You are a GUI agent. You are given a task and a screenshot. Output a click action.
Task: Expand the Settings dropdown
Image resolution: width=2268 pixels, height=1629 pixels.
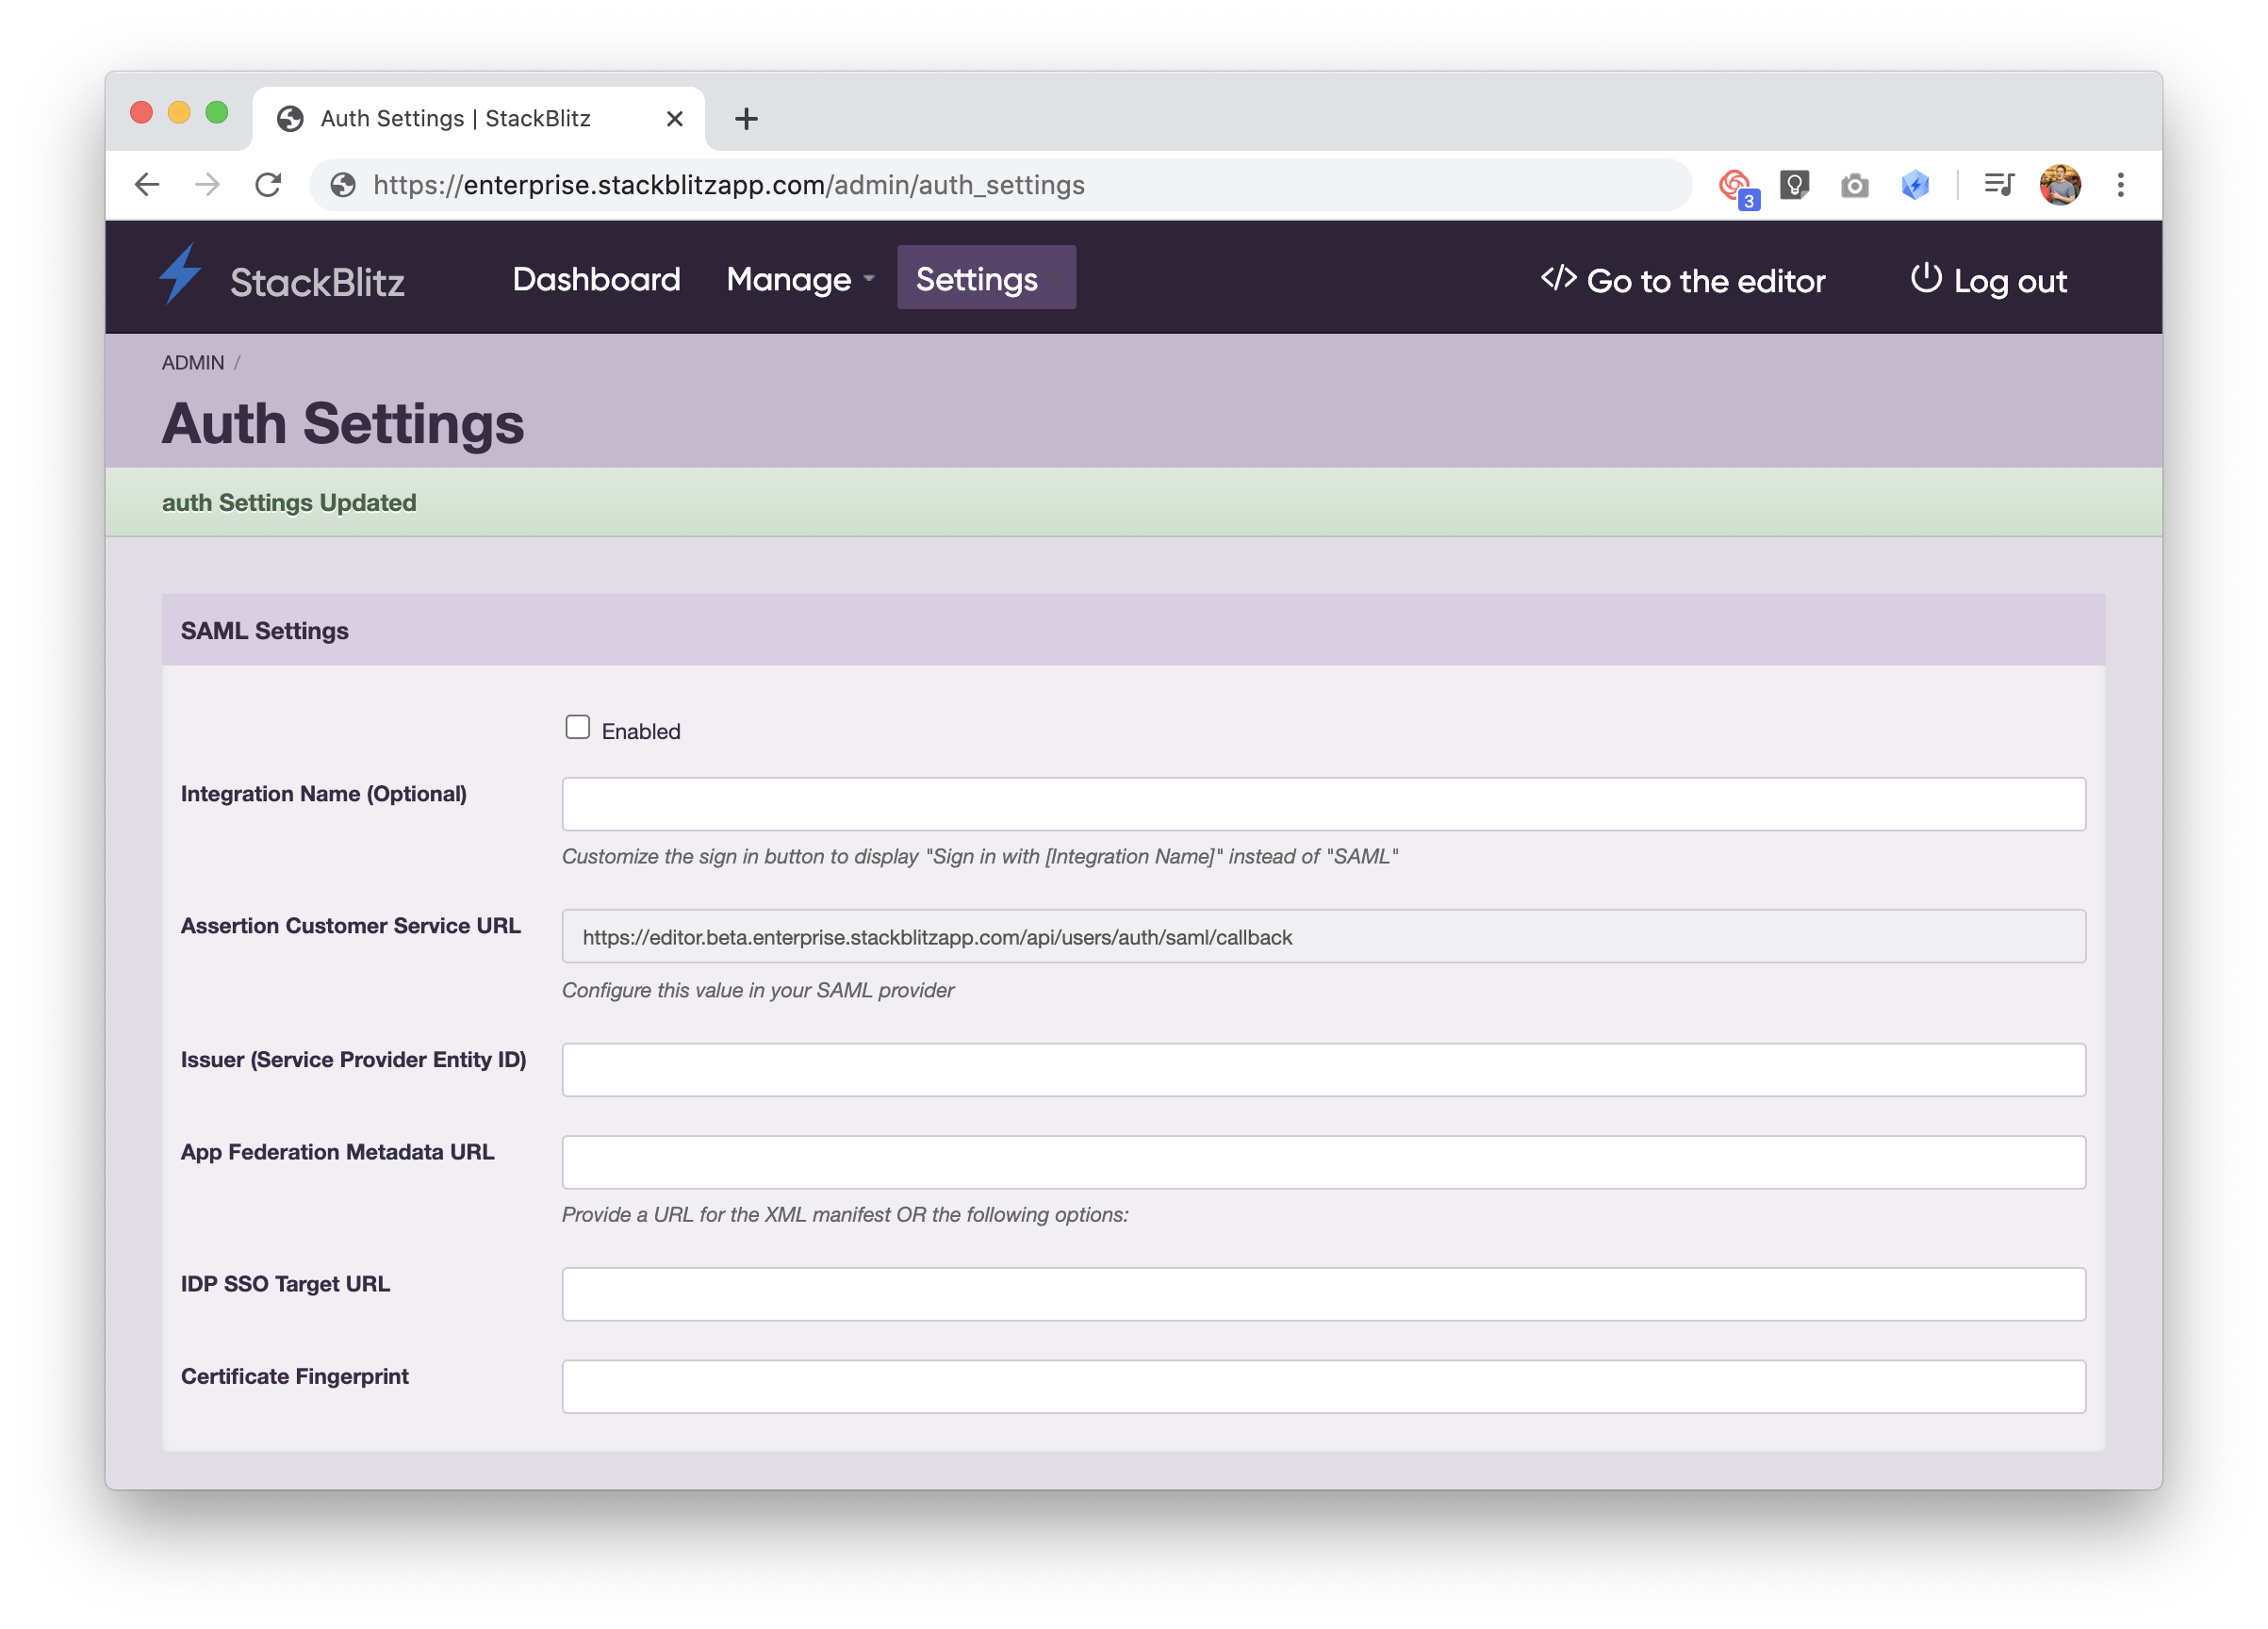pyautogui.click(x=985, y=279)
